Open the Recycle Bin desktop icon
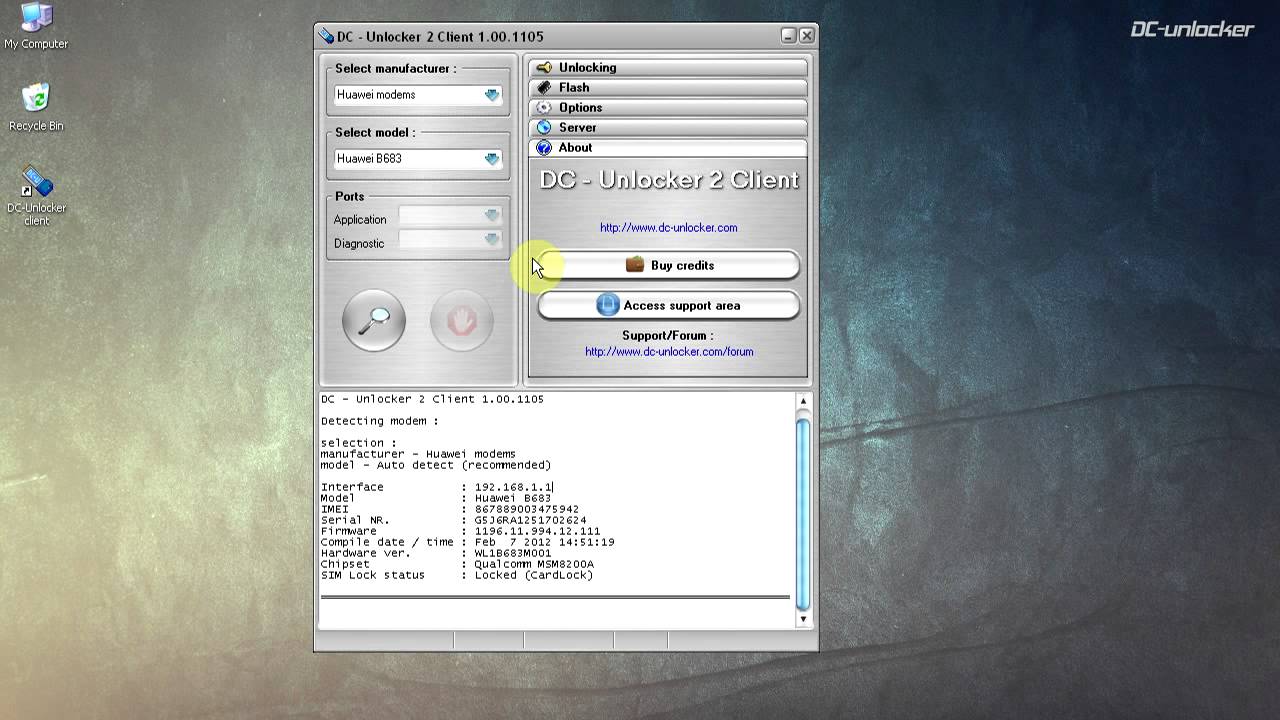This screenshot has height=720, width=1280. (x=36, y=108)
